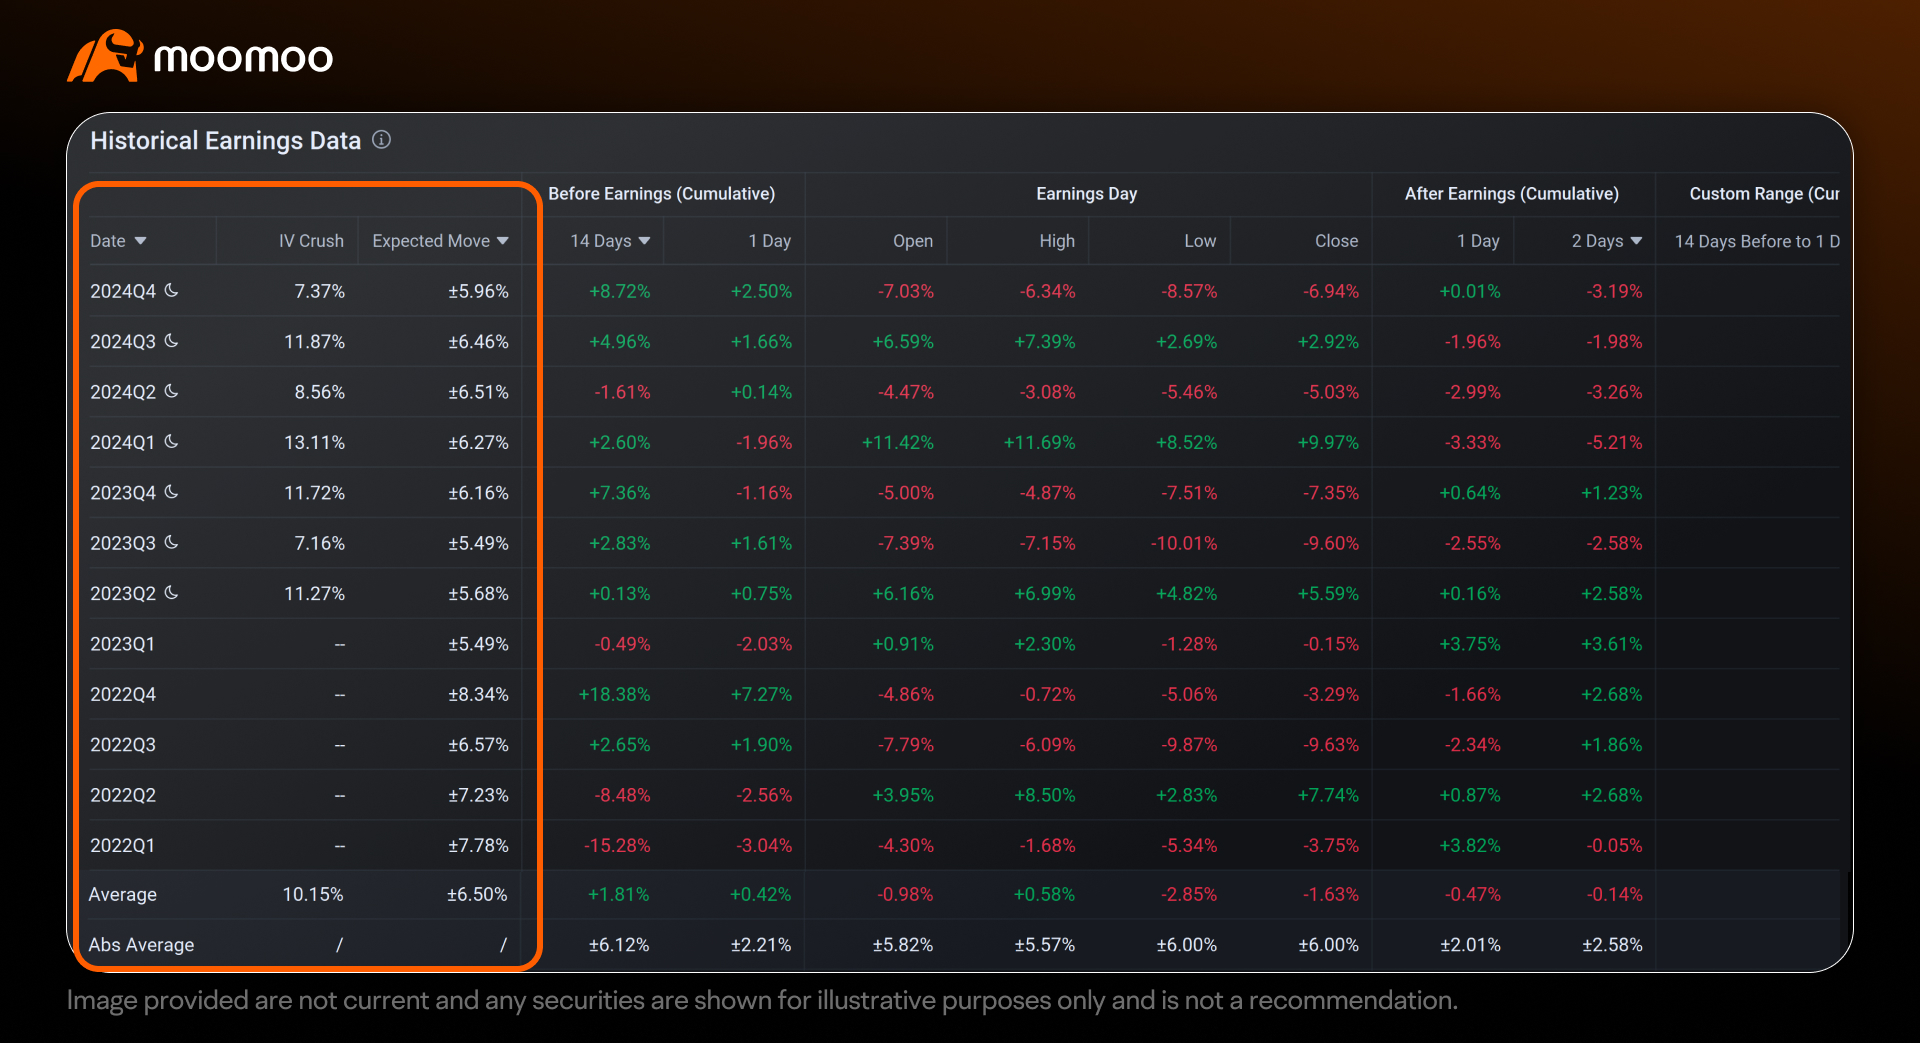
Task: Click the moon icon beside 2024Q4
Action: [x=171, y=290]
